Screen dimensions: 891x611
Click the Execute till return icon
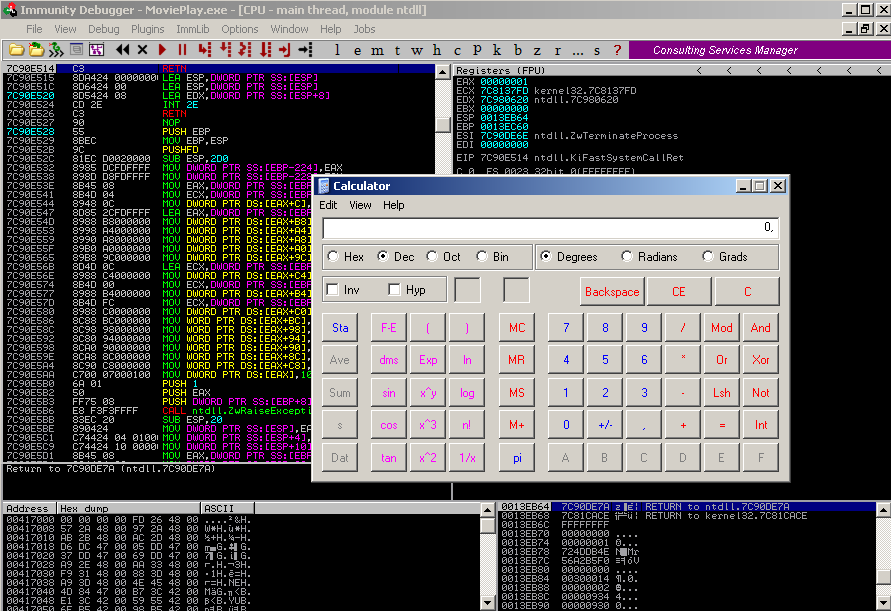[x=285, y=49]
